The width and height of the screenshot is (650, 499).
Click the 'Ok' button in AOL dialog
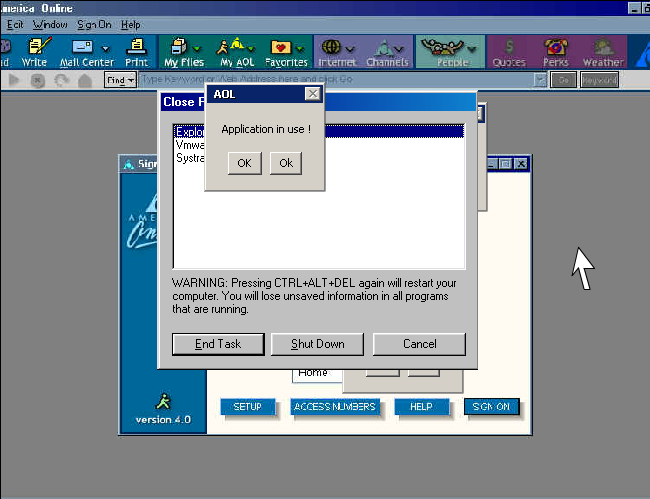coord(286,163)
